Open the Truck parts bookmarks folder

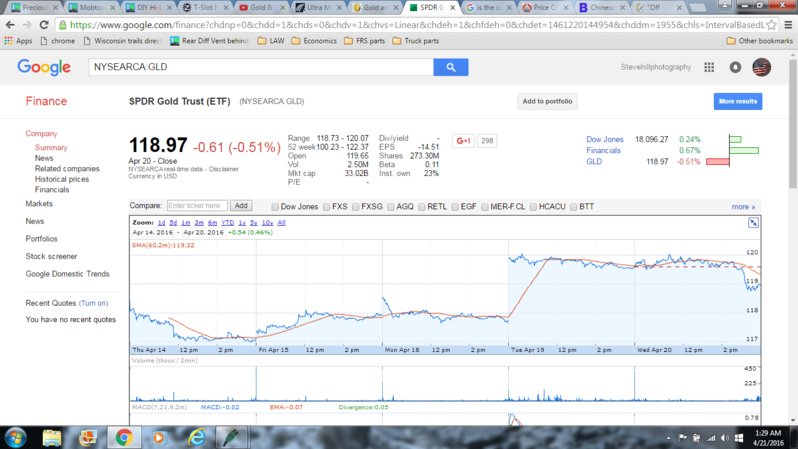(x=416, y=41)
